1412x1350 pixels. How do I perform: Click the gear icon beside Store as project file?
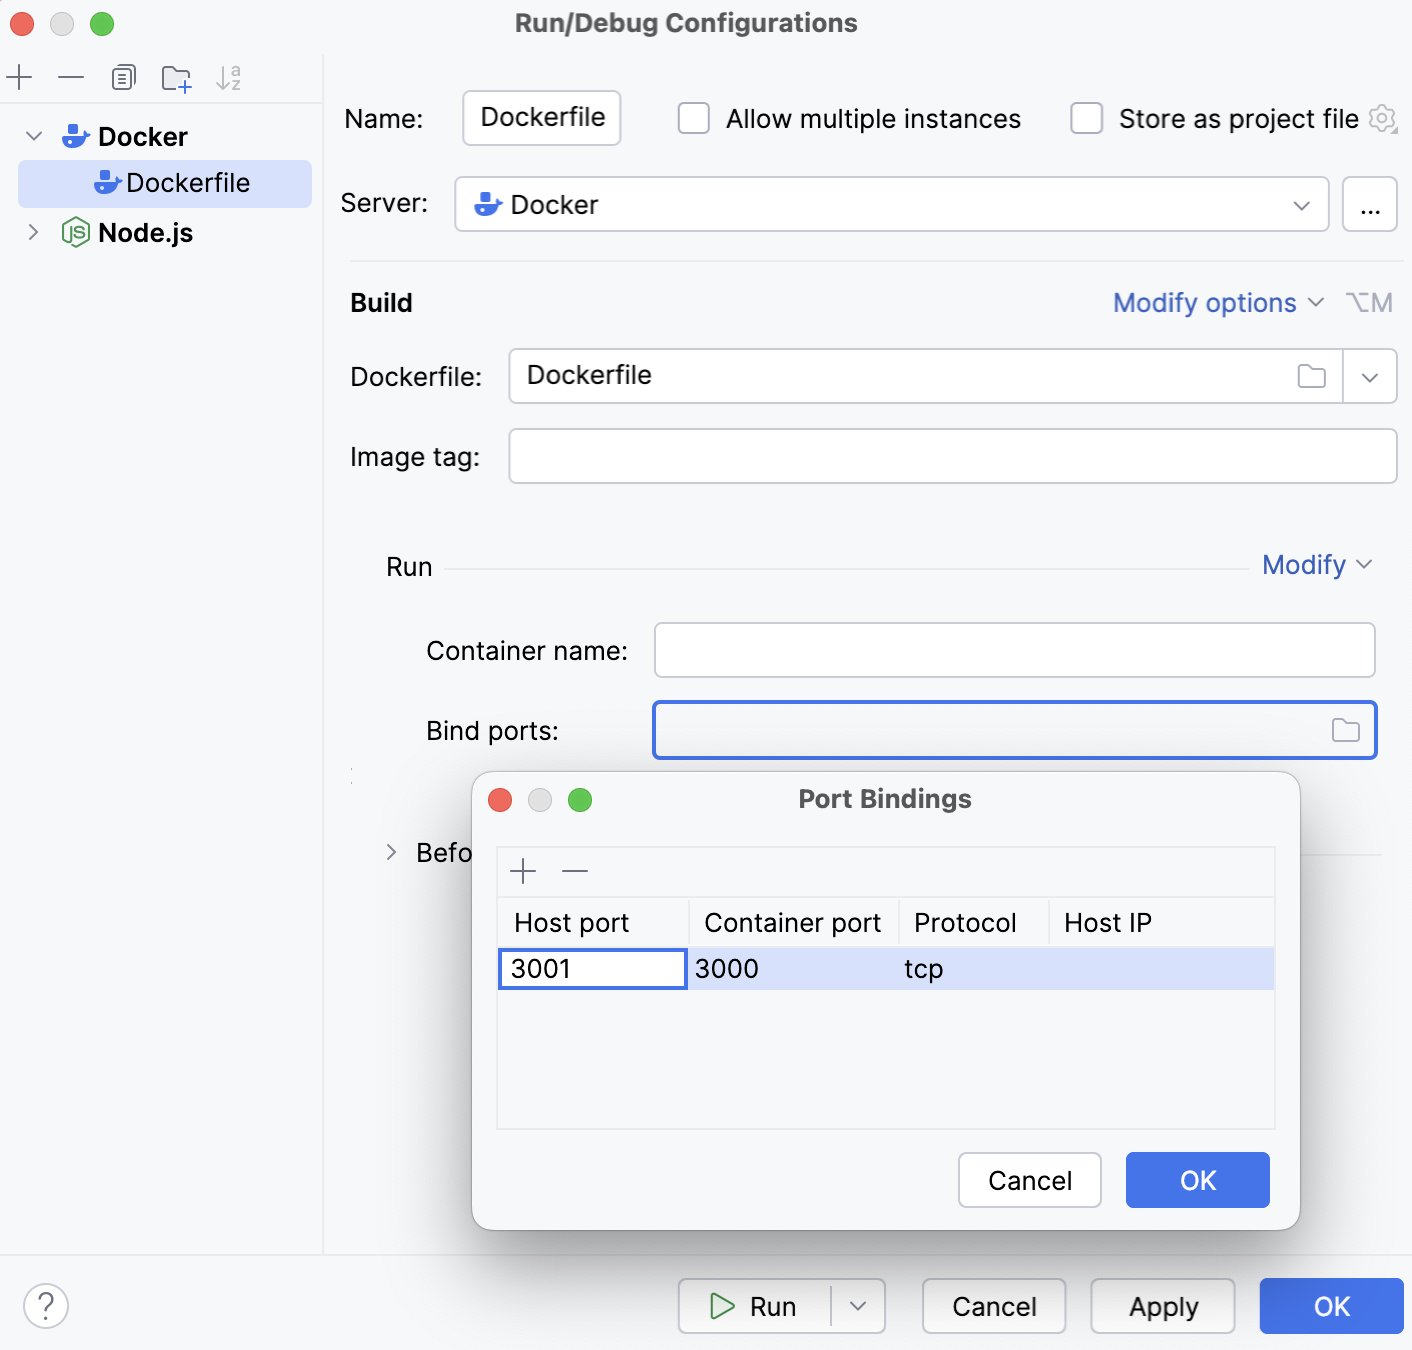pos(1382,119)
